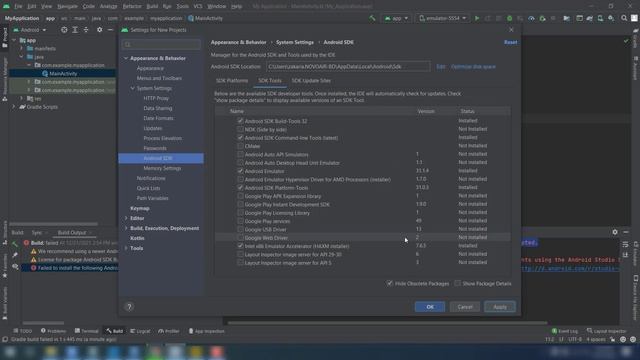This screenshot has height=360, width=640.
Task: Open the SDK Manager toolbar icon
Action: (x=611, y=18)
